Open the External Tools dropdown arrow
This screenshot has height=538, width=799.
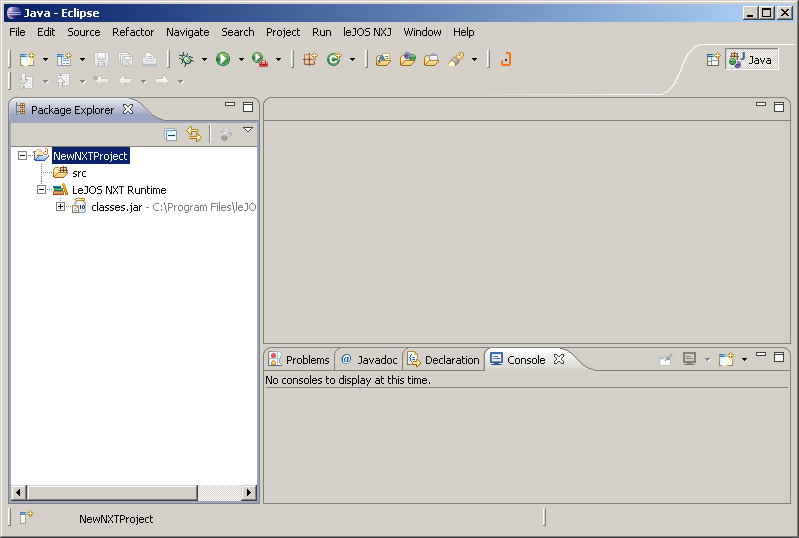point(278,60)
